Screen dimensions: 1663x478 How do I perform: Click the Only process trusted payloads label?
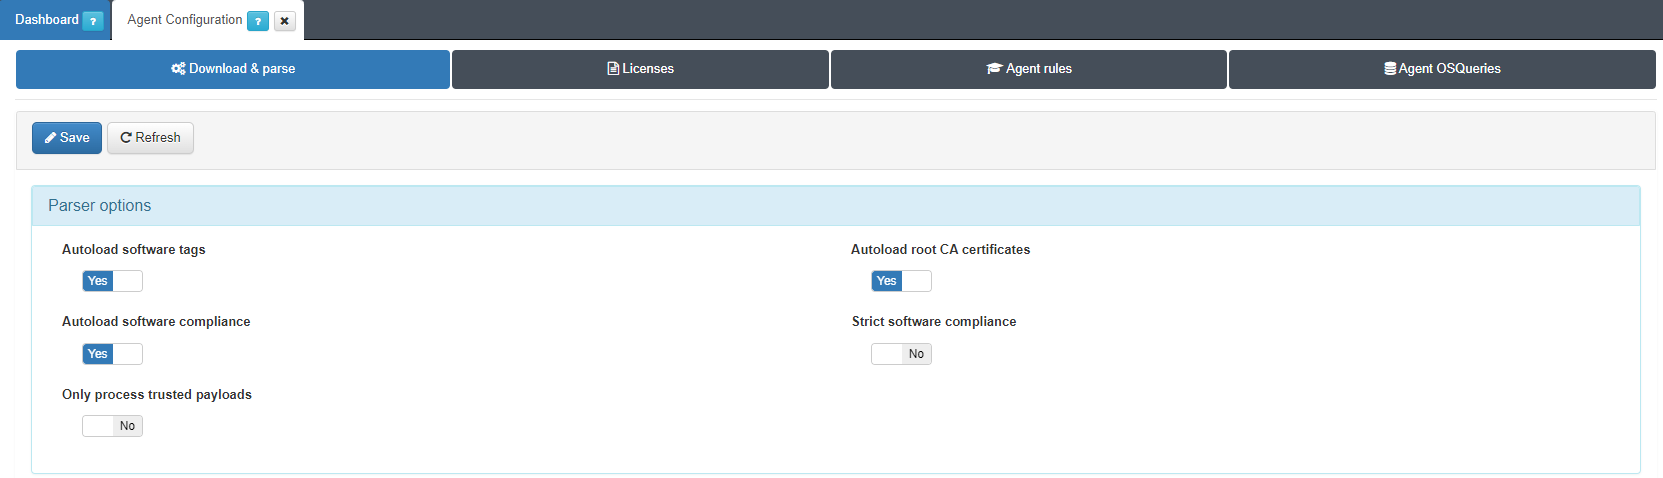[157, 395]
